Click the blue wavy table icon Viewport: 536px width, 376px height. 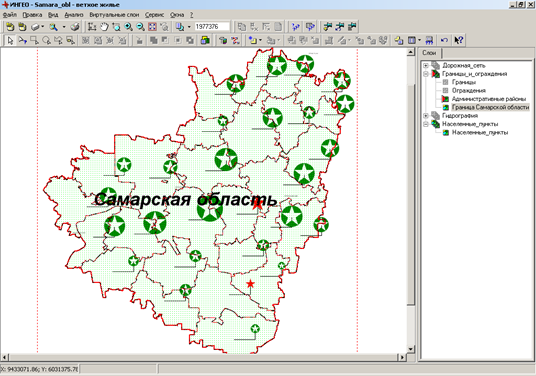pyautogui.click(x=429, y=40)
